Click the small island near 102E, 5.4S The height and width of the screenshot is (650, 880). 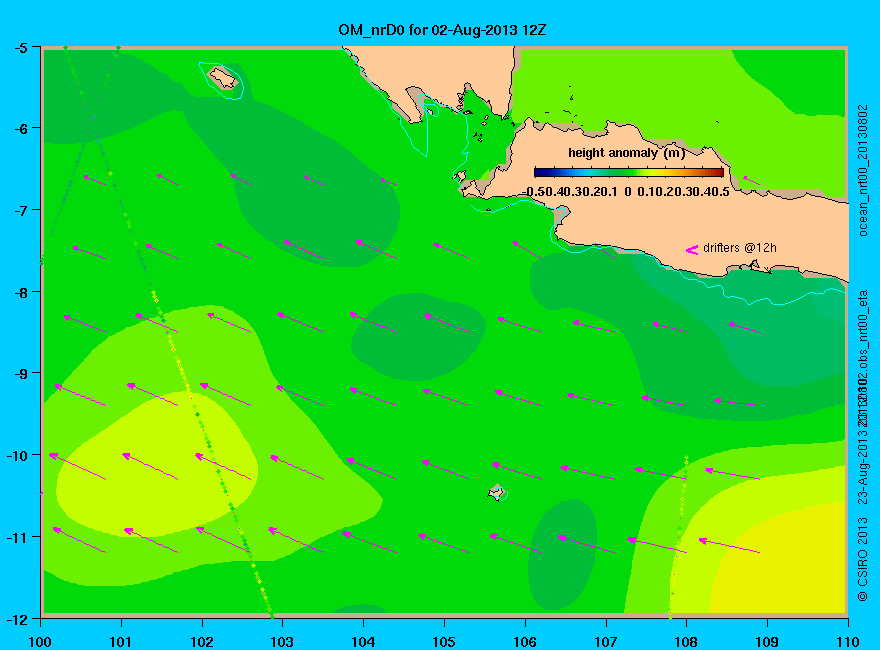(223, 77)
